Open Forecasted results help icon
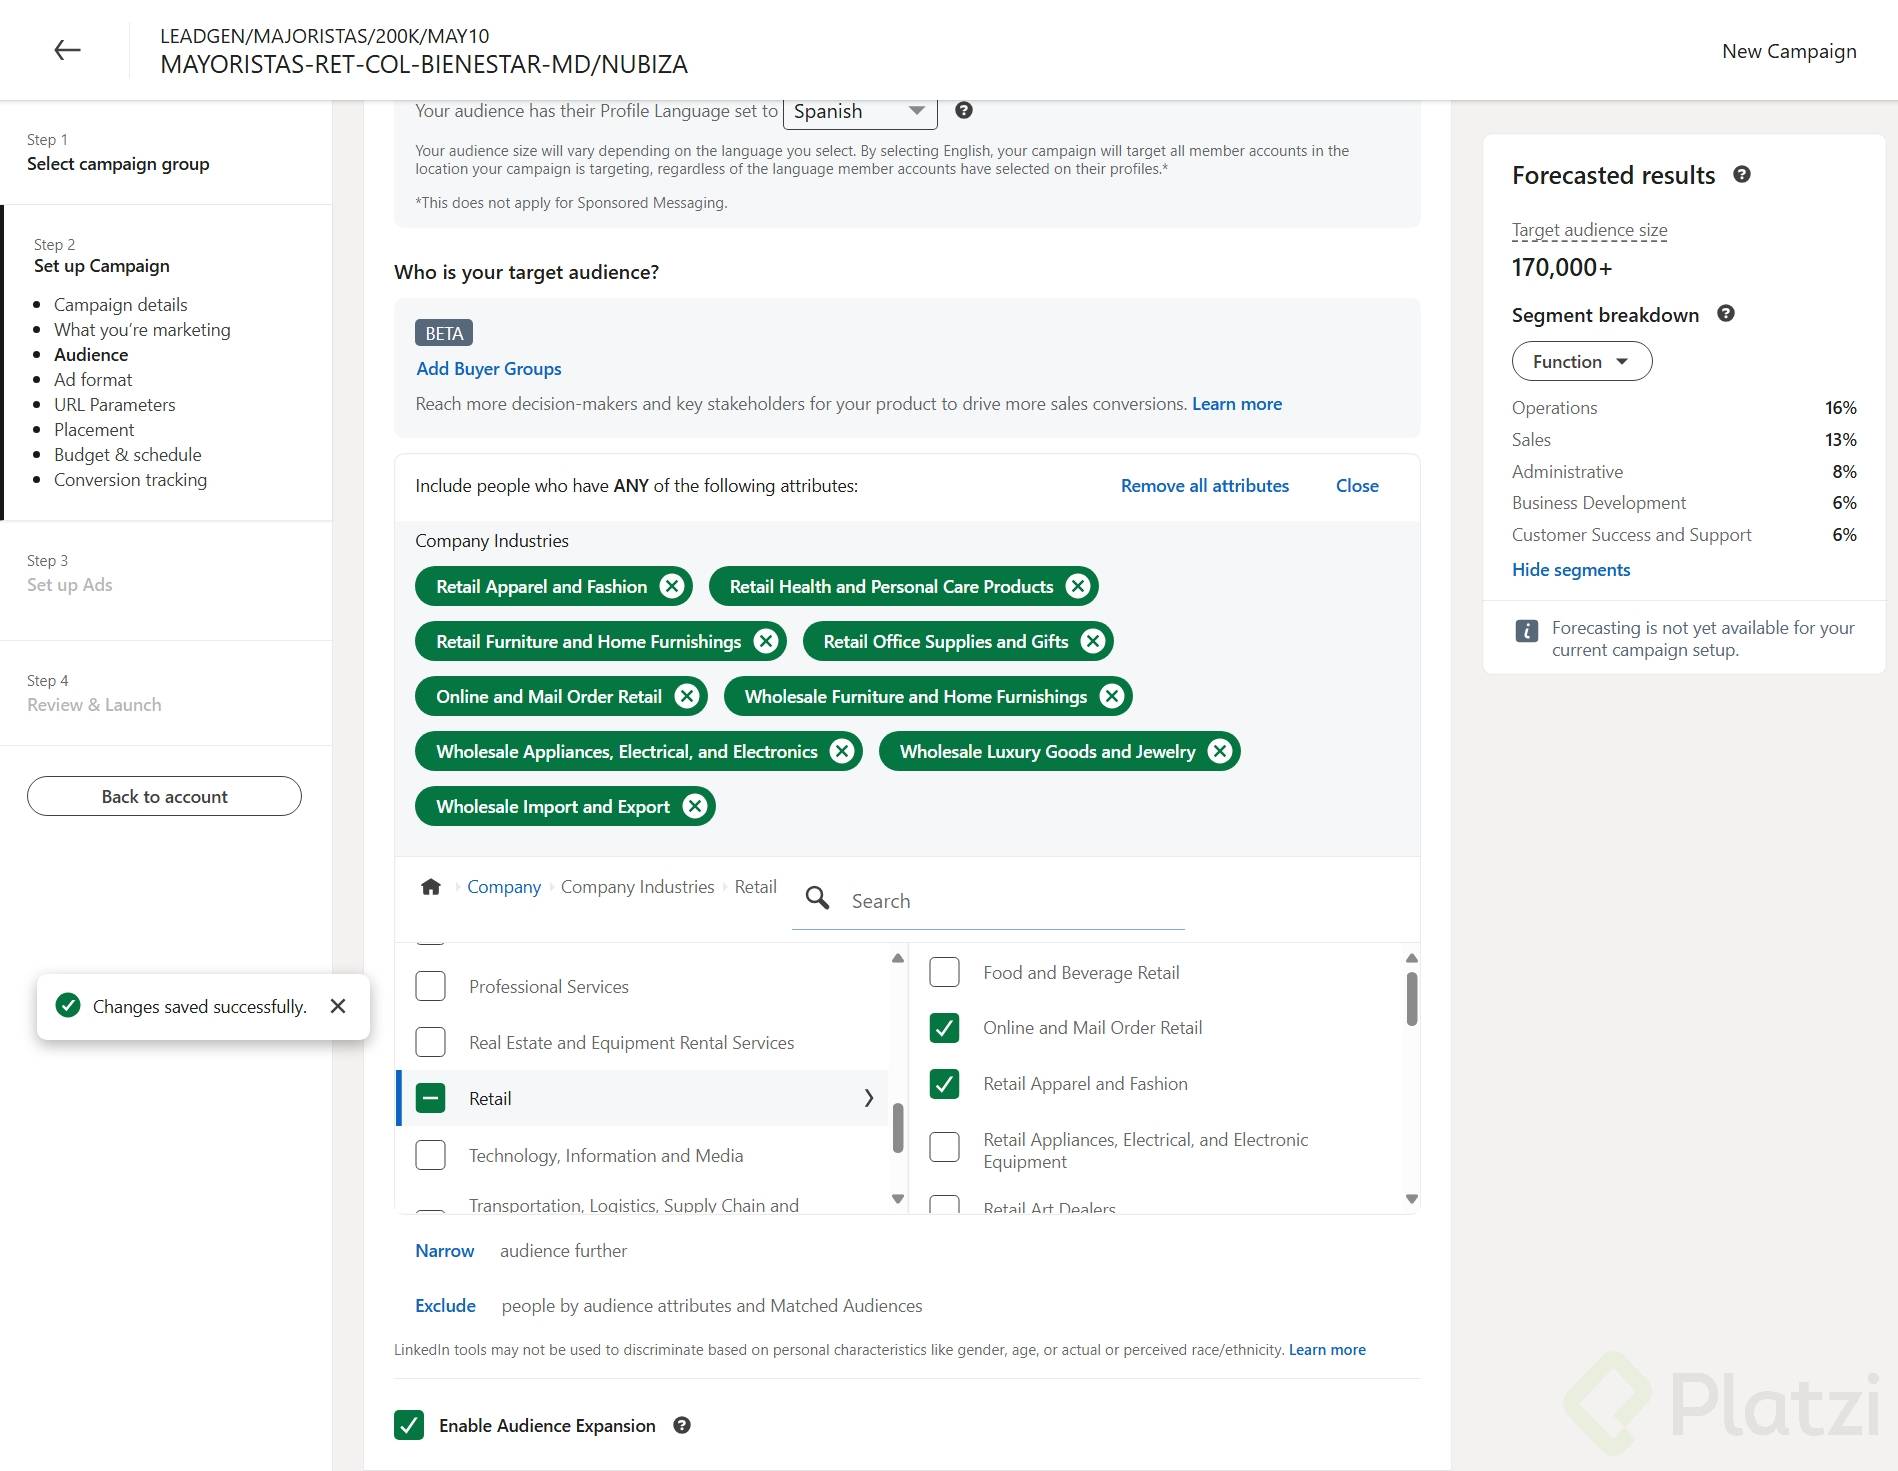 point(1741,175)
